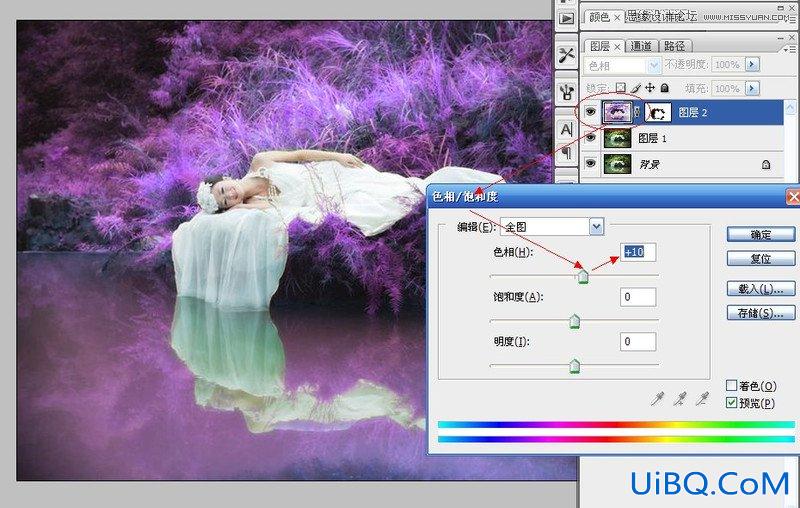The height and width of the screenshot is (508, 800).
Task: Select 图层 2 layer mask thumbnail
Action: pos(658,112)
